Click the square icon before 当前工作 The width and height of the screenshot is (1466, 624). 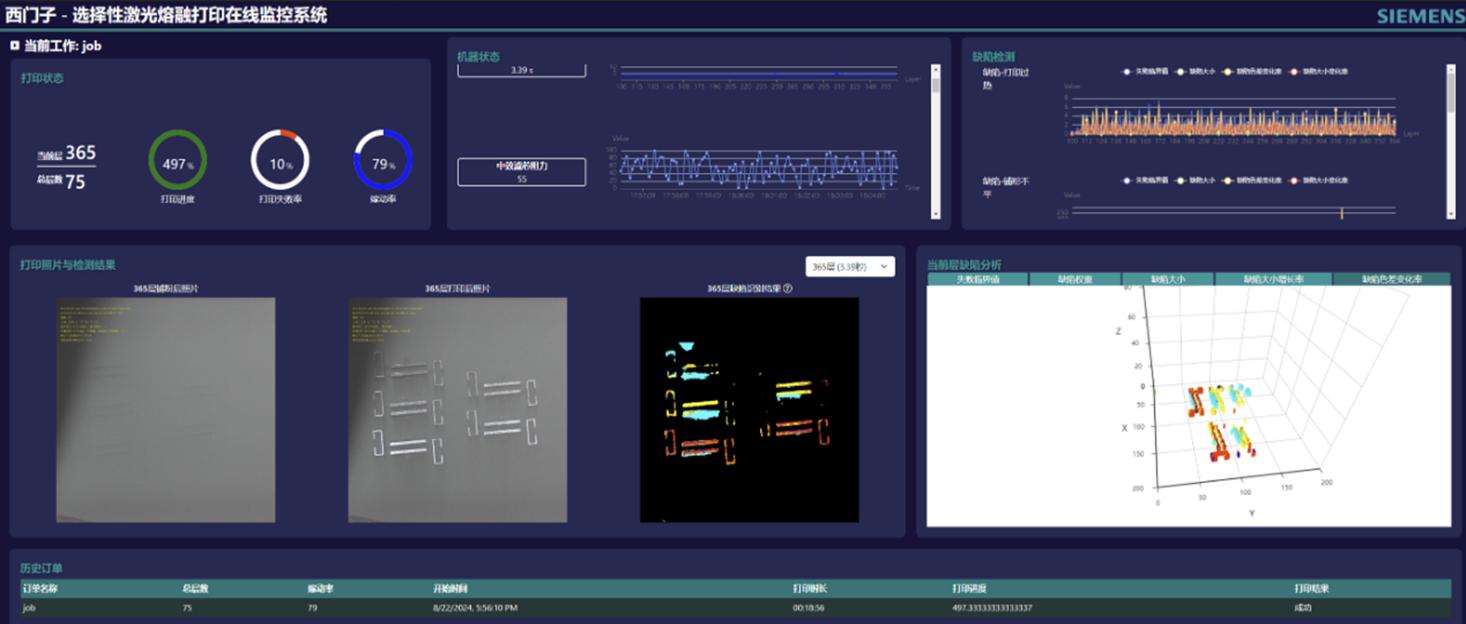click(14, 45)
